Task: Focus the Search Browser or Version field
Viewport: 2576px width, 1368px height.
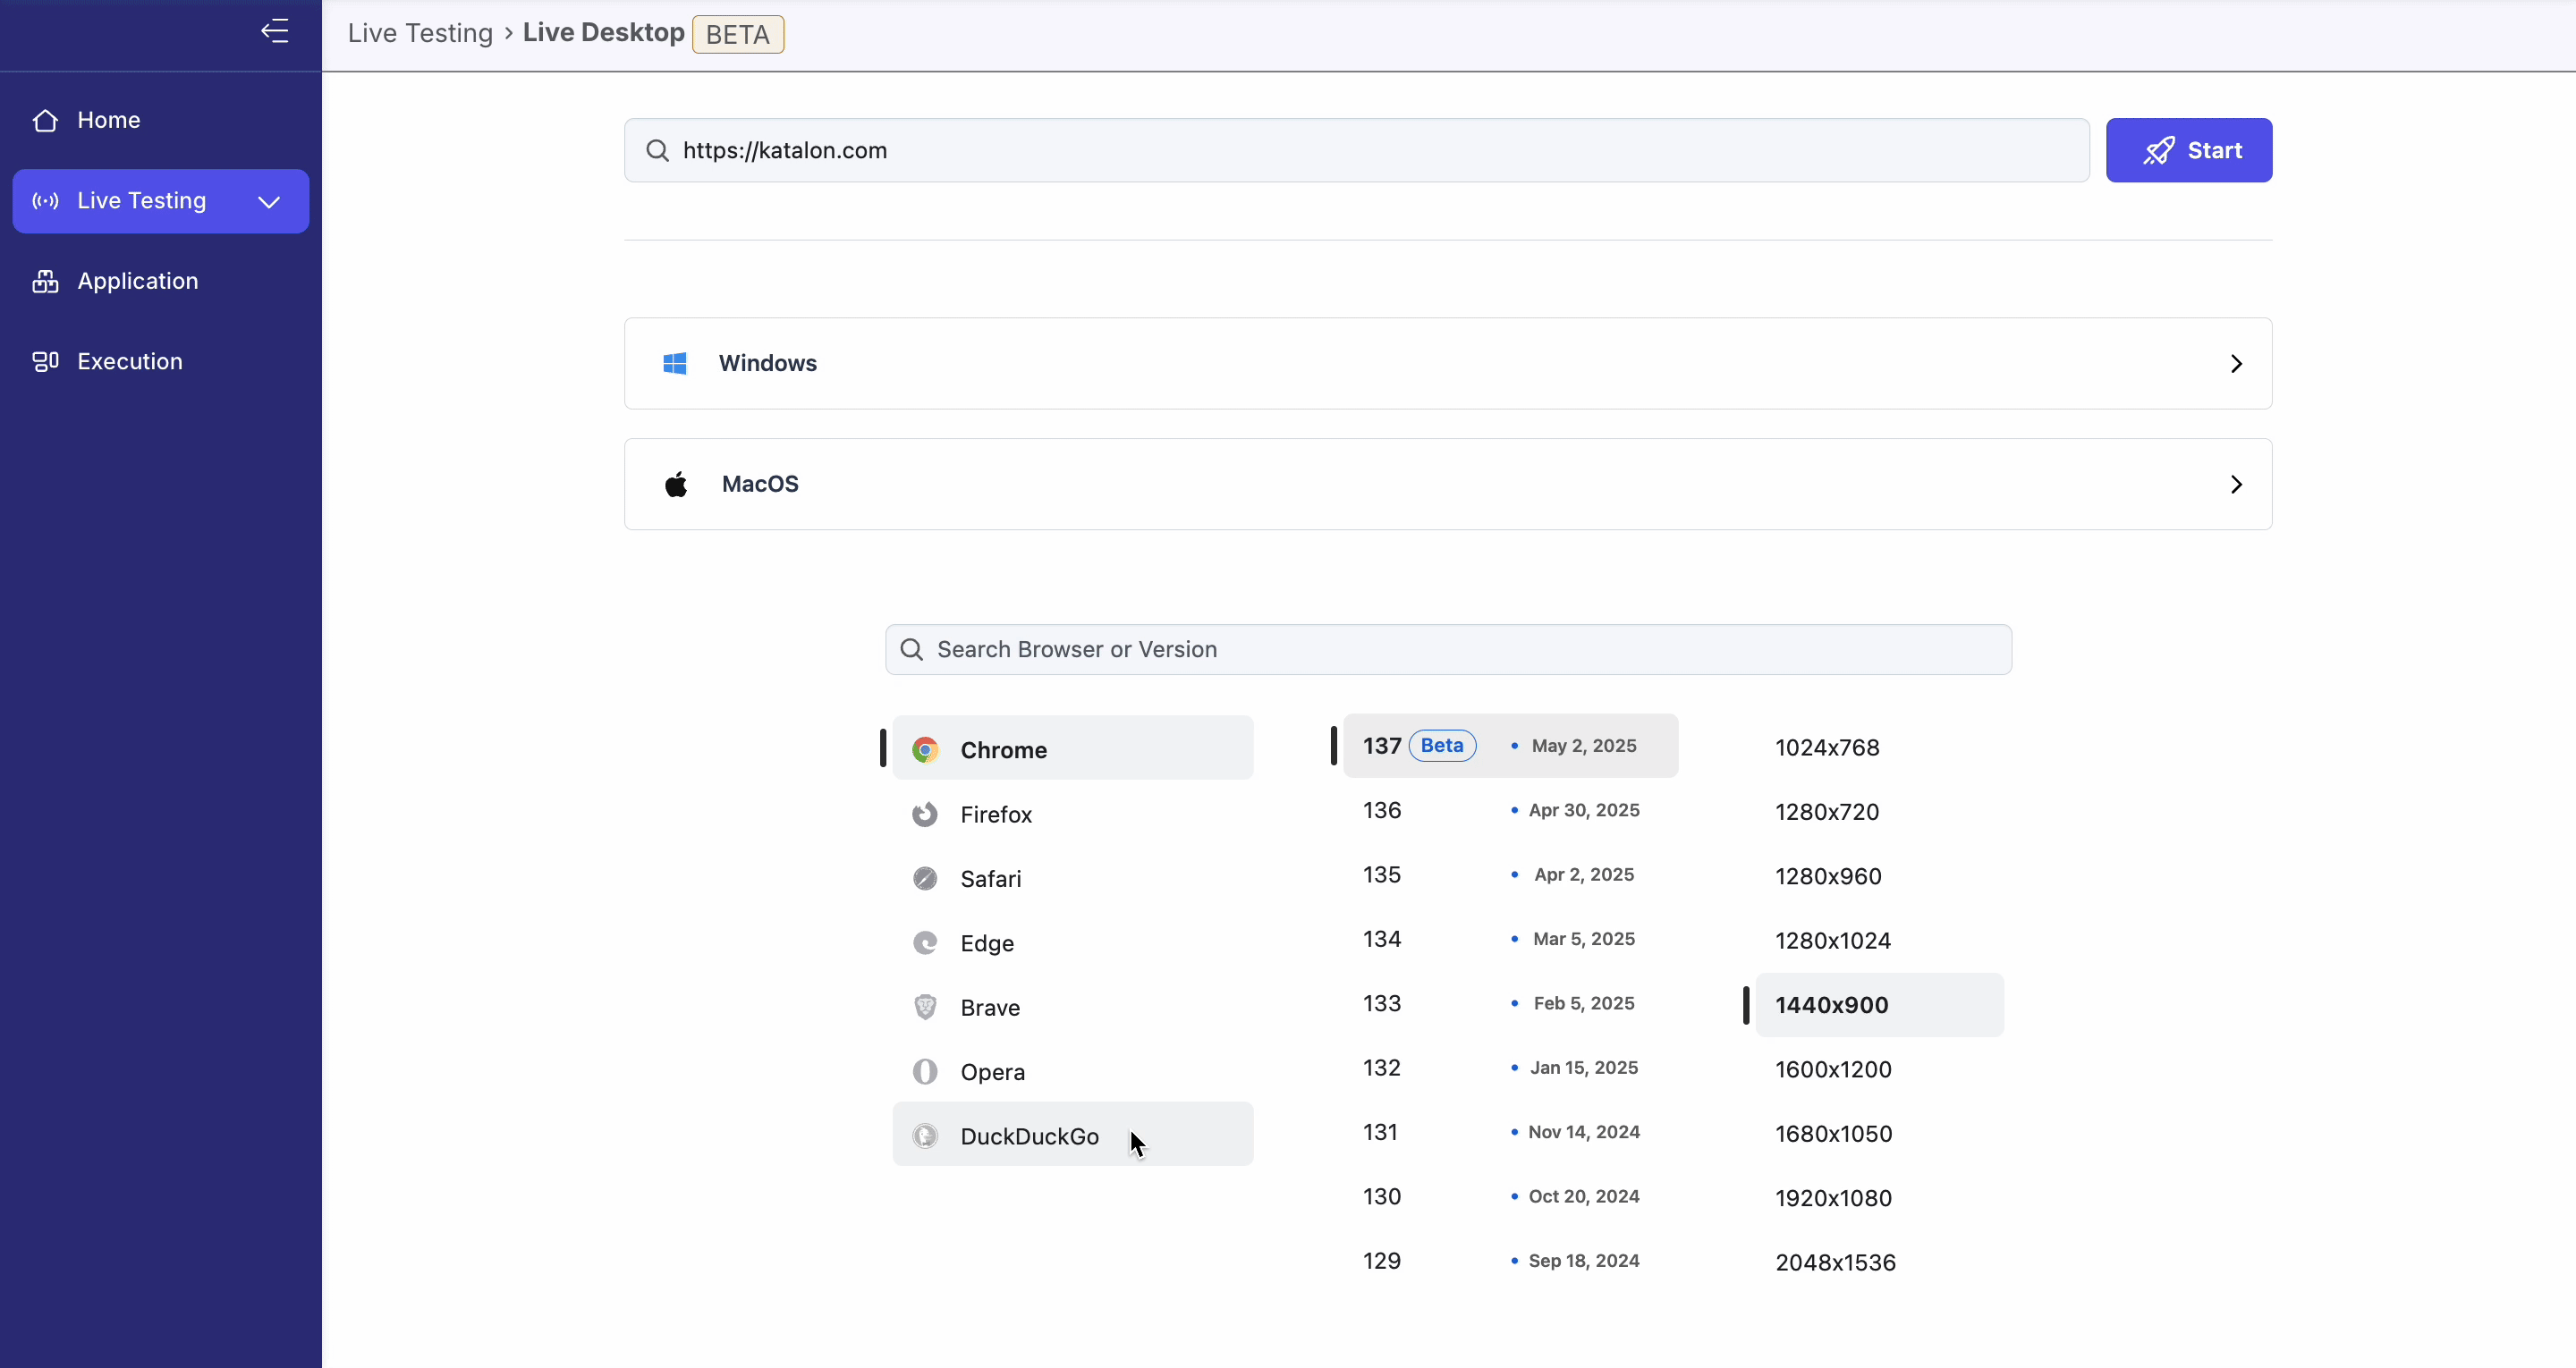Action: coord(1448,650)
